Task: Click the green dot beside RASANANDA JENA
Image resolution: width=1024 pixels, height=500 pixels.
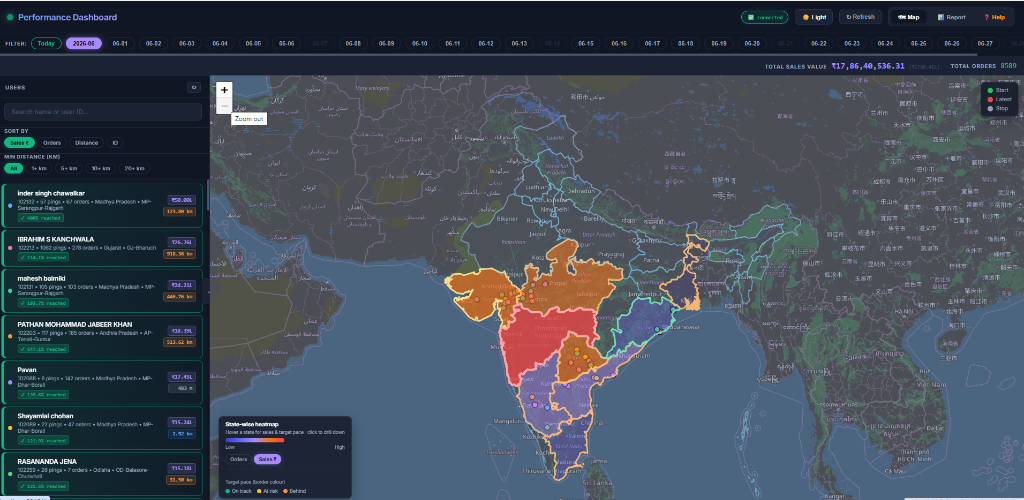Action: 10,473
